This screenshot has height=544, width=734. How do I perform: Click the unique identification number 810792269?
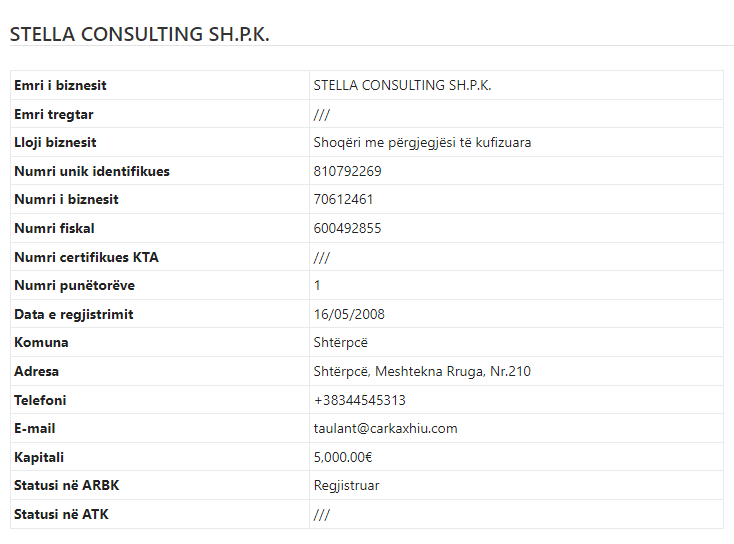tap(347, 171)
